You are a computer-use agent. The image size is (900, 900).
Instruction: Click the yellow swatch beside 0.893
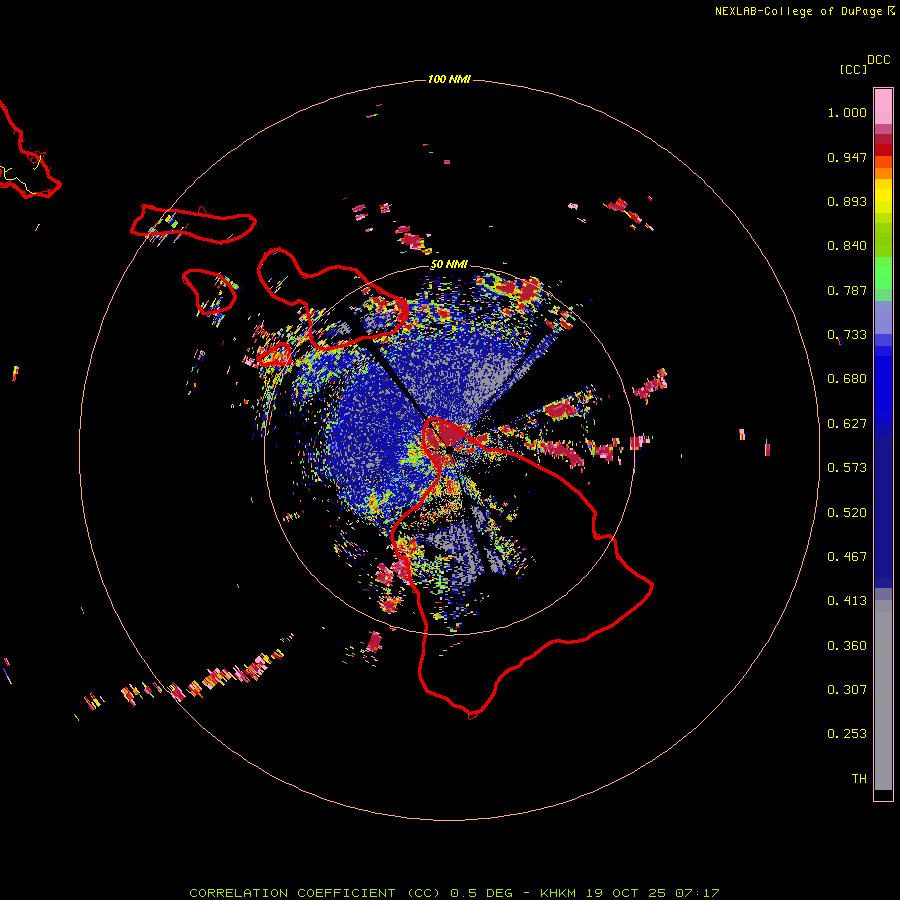[883, 201]
